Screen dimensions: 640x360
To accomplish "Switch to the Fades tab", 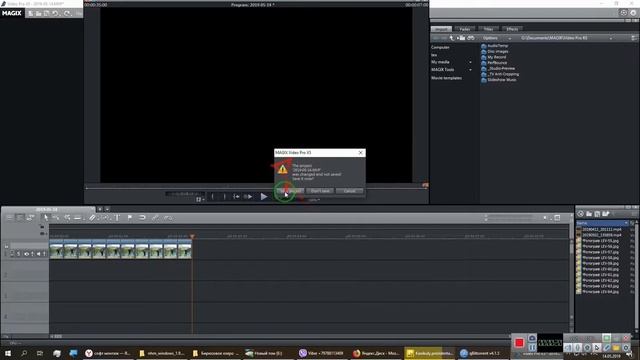I will pyautogui.click(x=464, y=29).
